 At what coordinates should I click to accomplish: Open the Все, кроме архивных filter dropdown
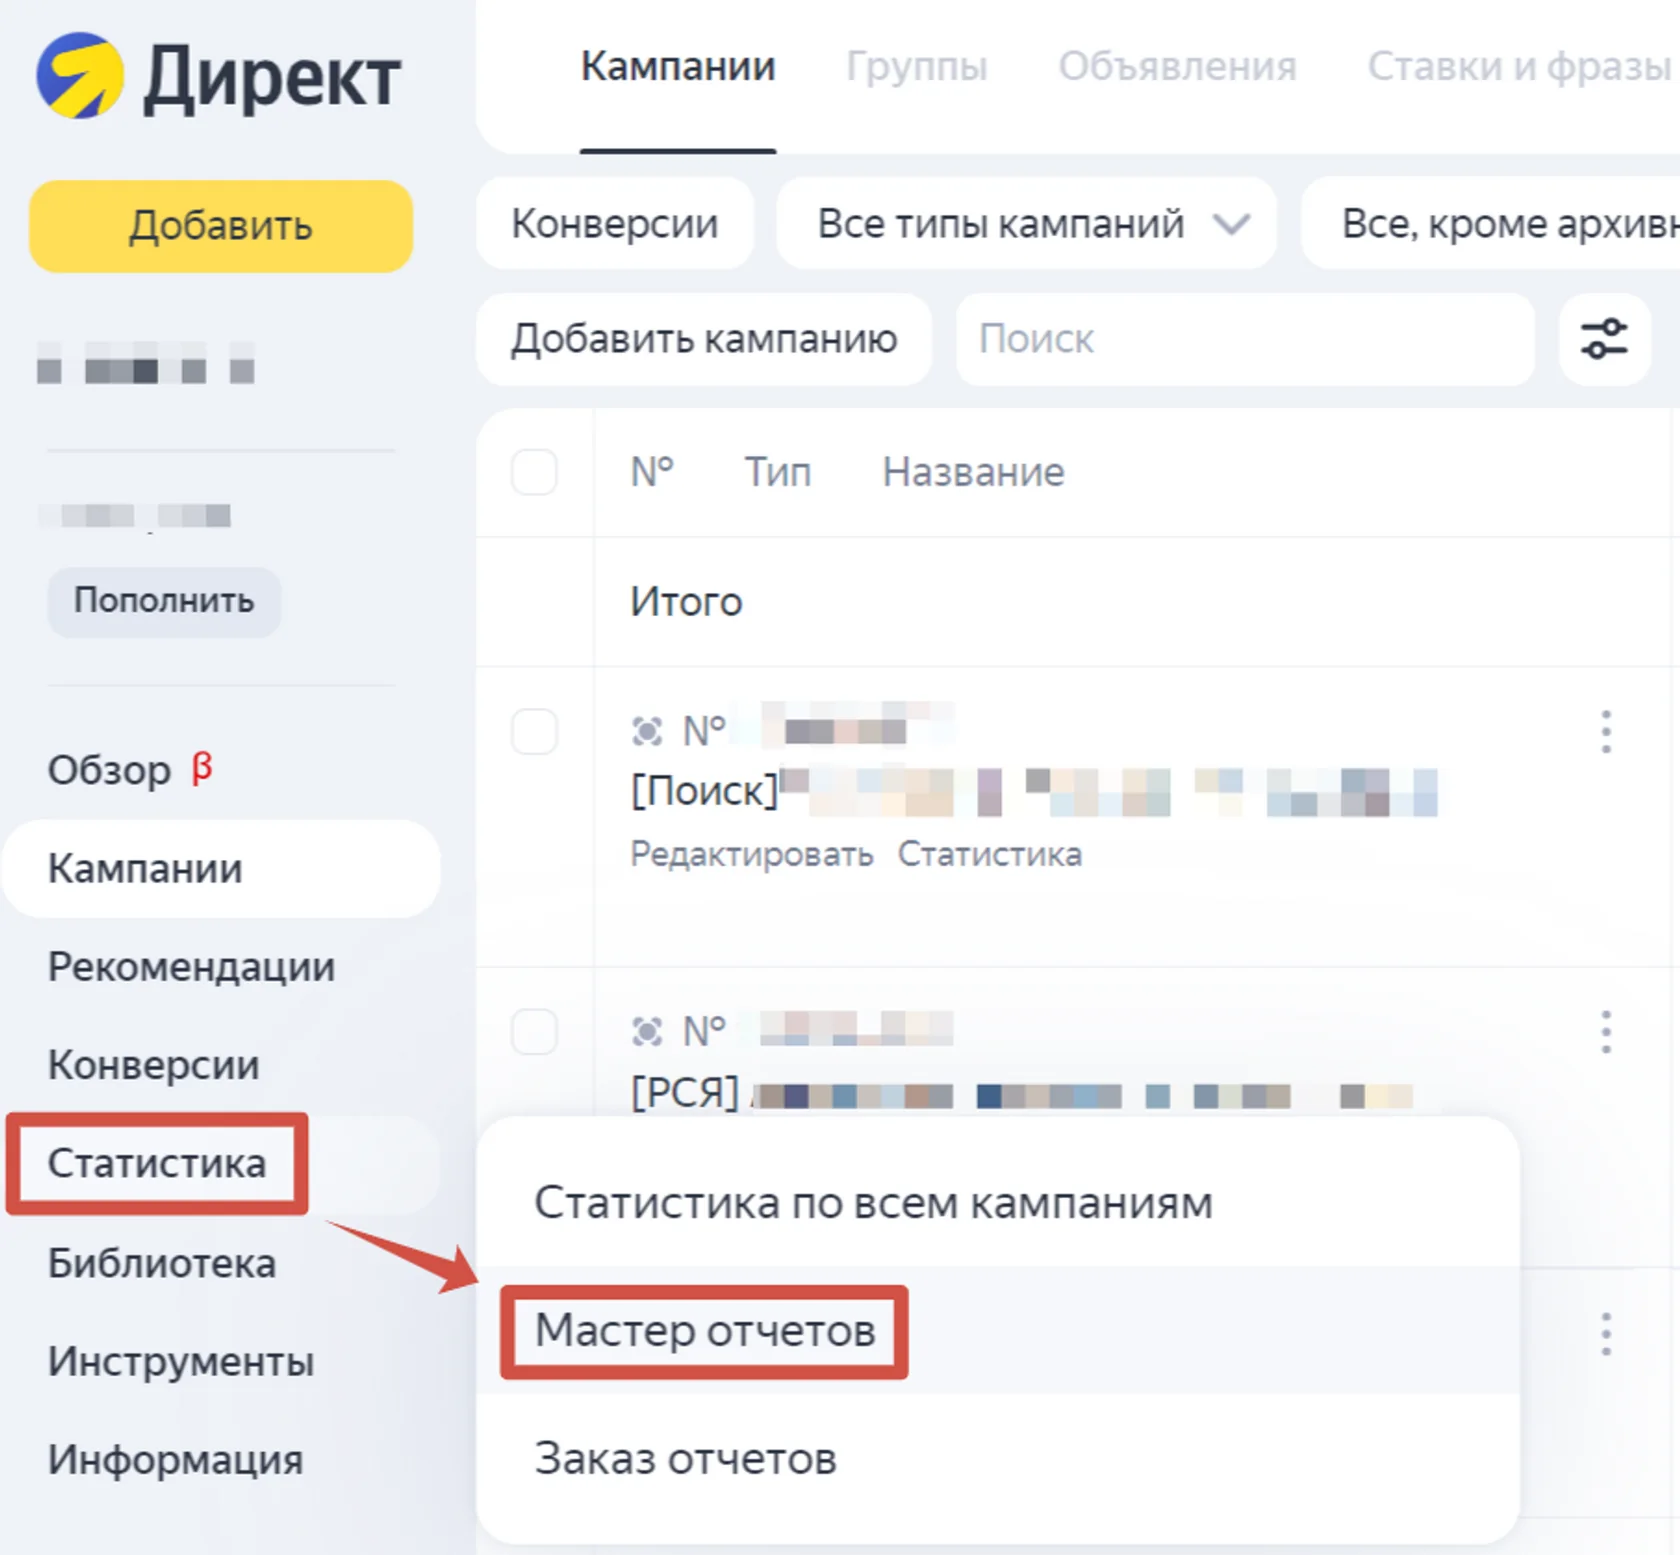1490,224
